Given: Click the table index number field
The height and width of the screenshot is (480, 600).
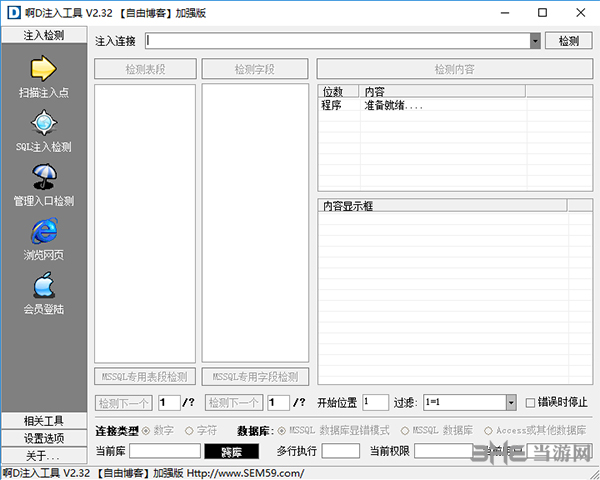Looking at the screenshot, I should tap(169, 403).
